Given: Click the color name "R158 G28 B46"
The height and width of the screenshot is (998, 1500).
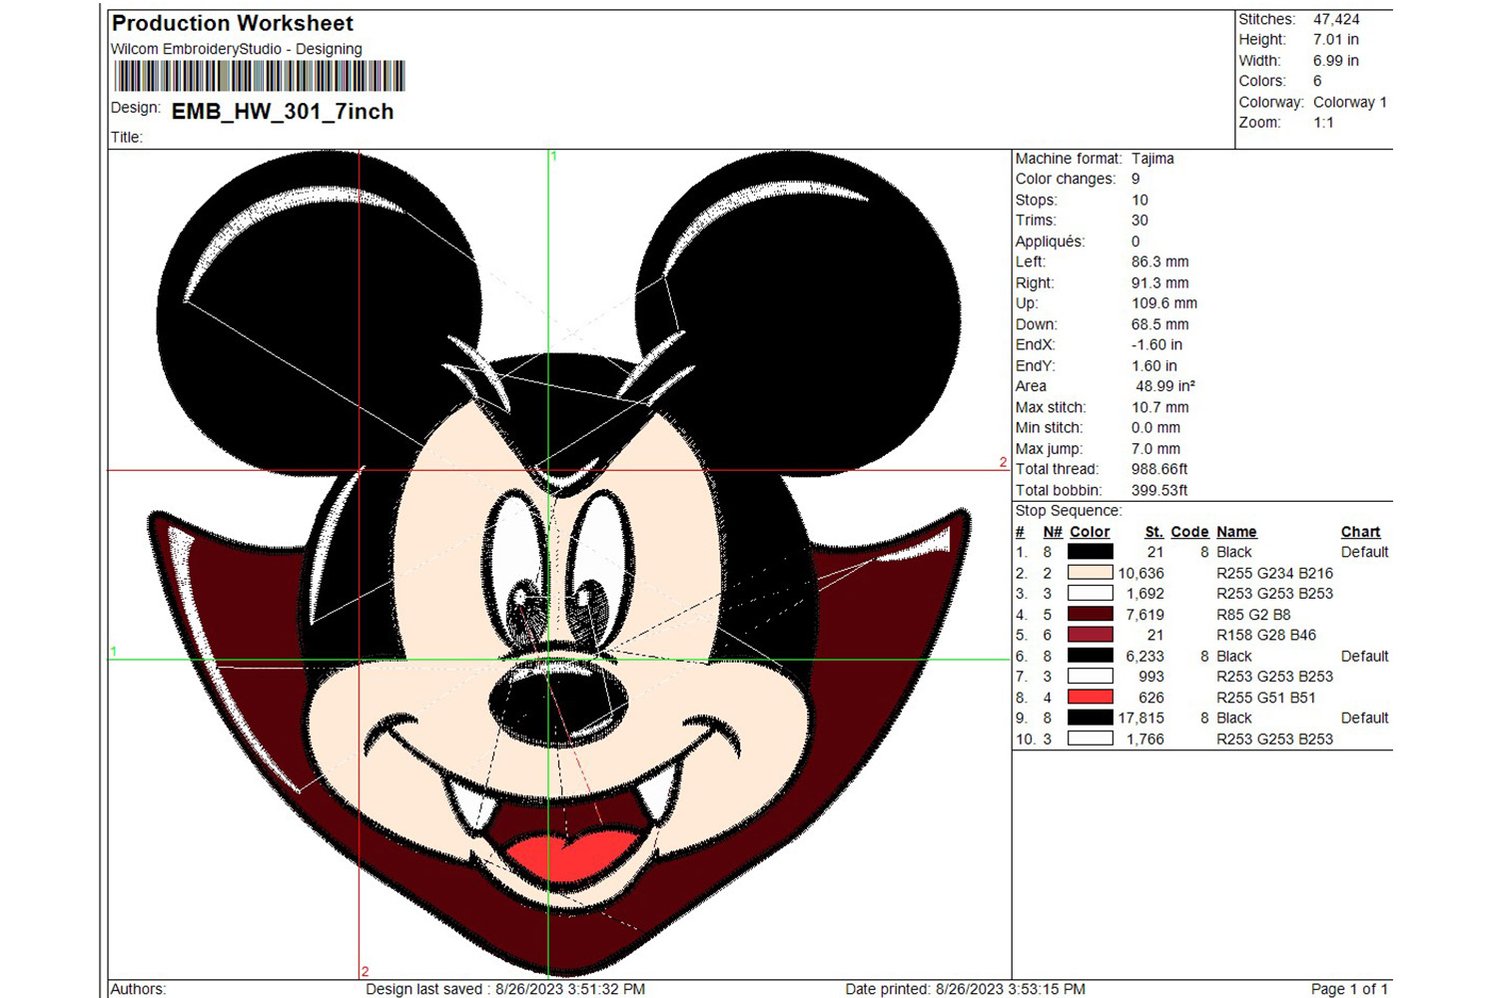Looking at the screenshot, I should (x=1267, y=635).
